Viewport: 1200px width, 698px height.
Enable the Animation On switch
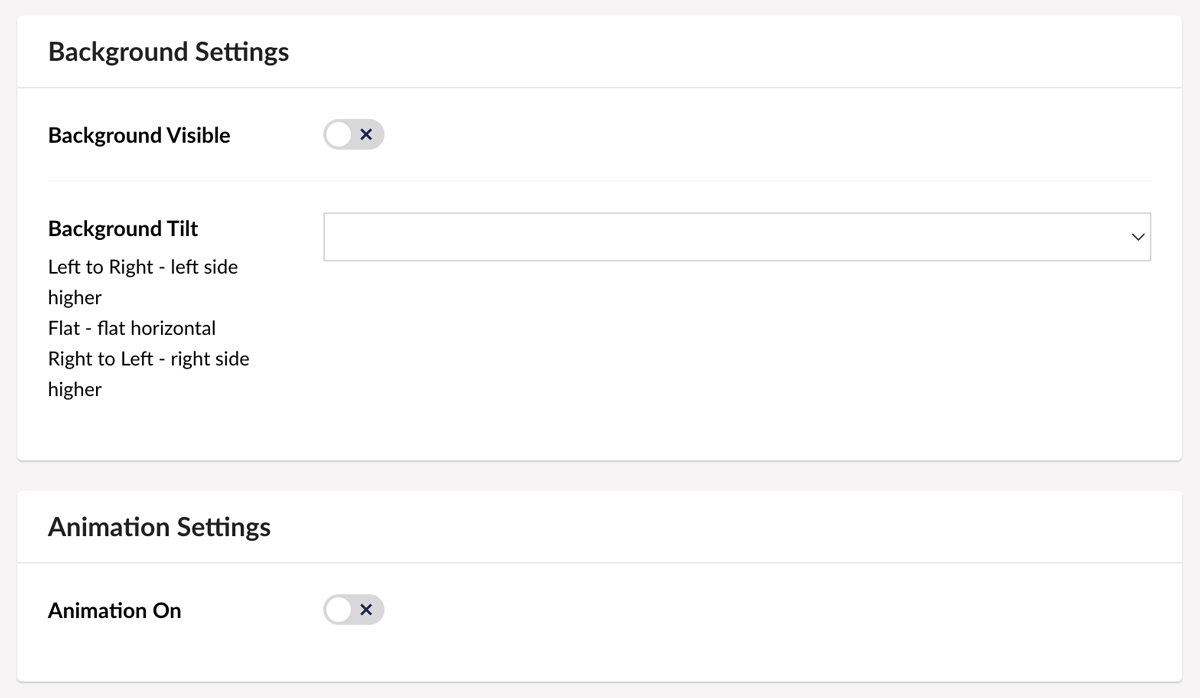point(354,610)
